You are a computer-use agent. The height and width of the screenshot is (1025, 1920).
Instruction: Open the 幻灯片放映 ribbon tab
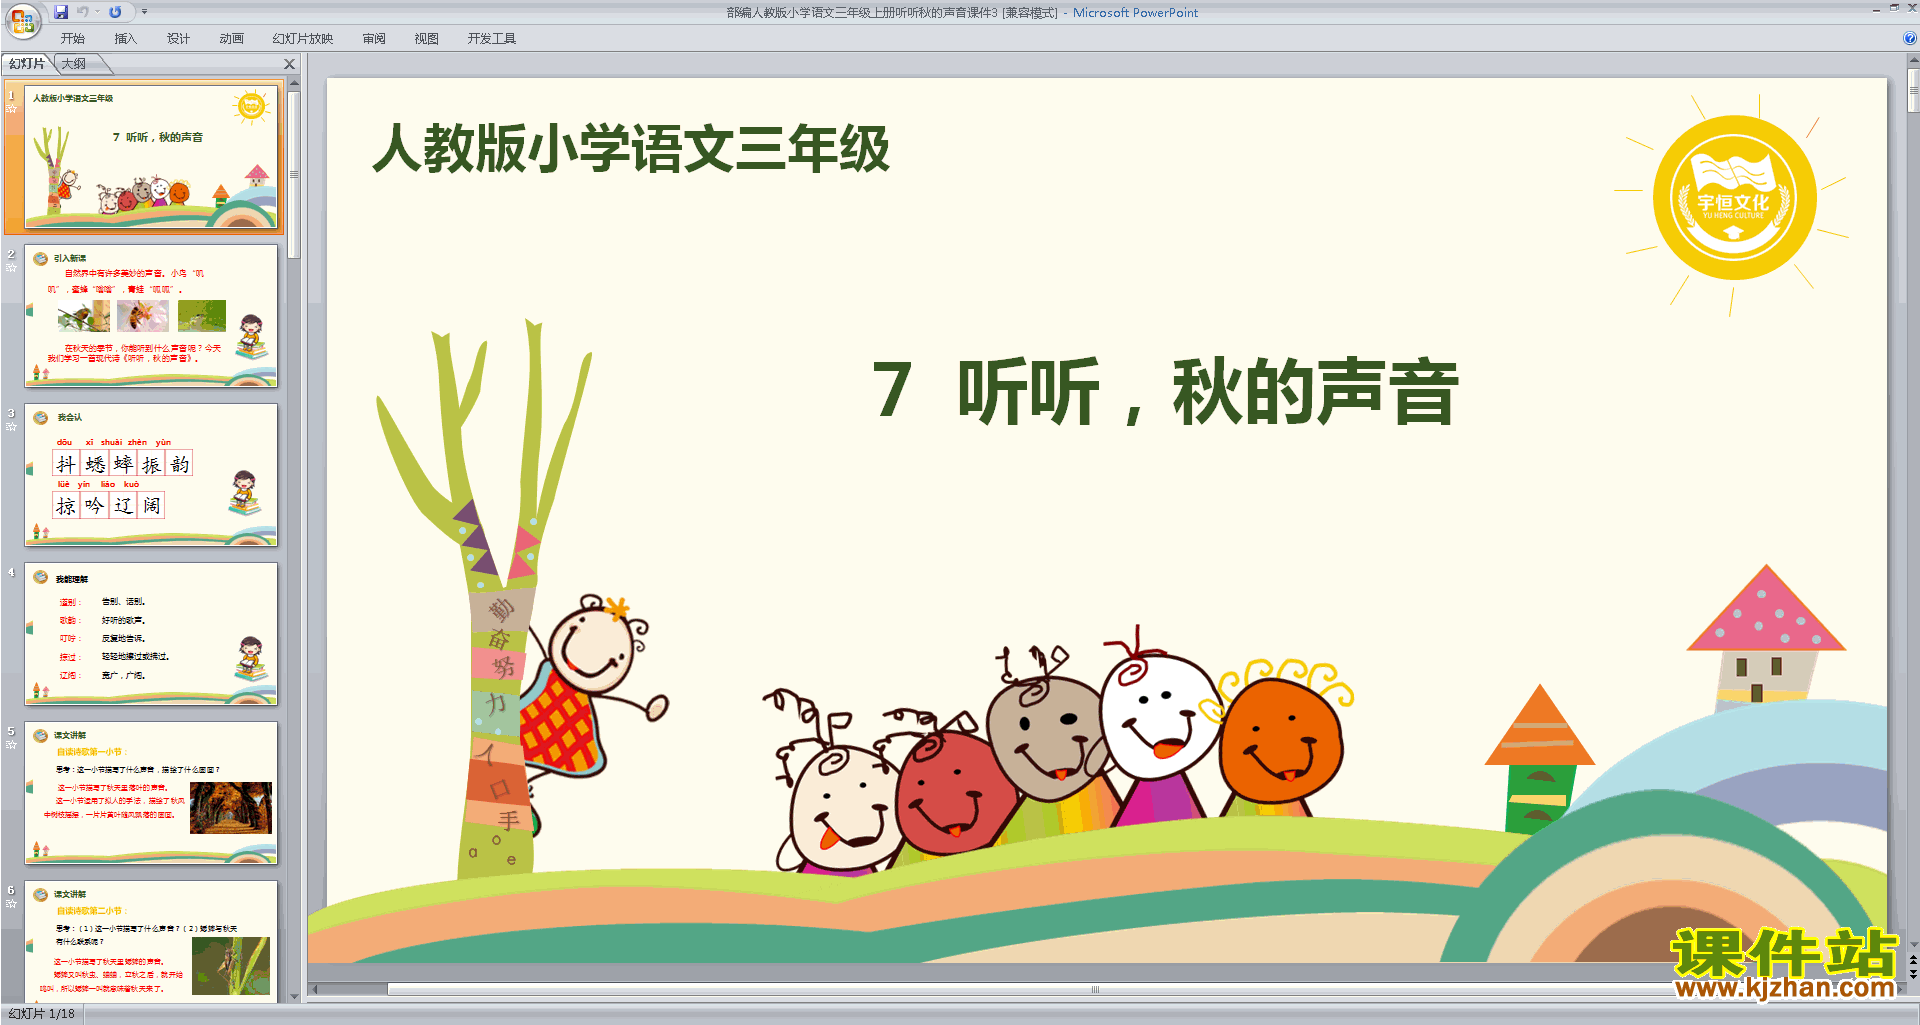click(303, 39)
